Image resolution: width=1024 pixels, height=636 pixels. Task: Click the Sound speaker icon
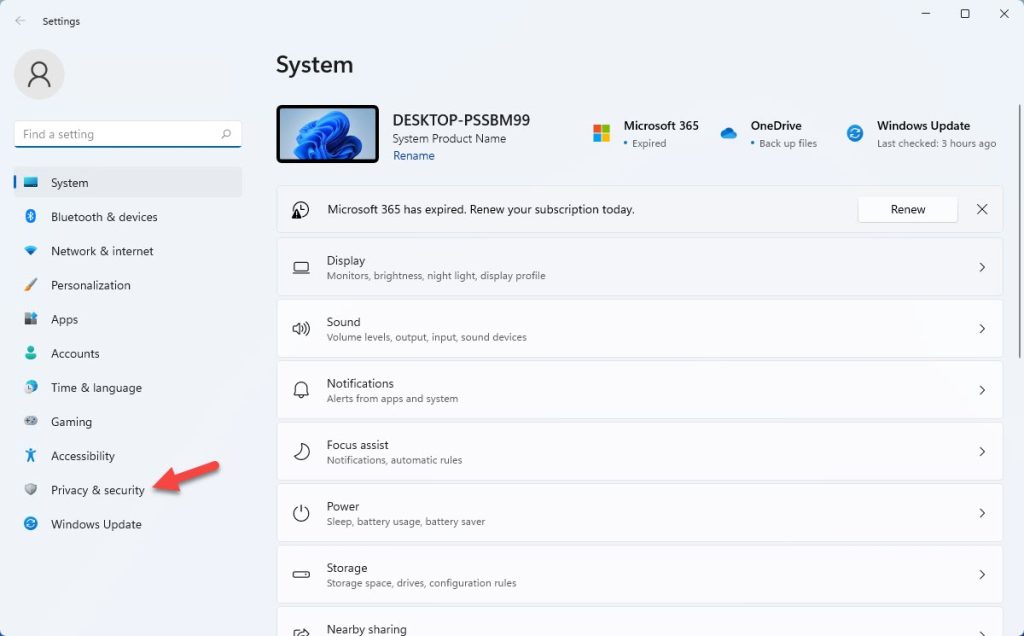pos(301,328)
